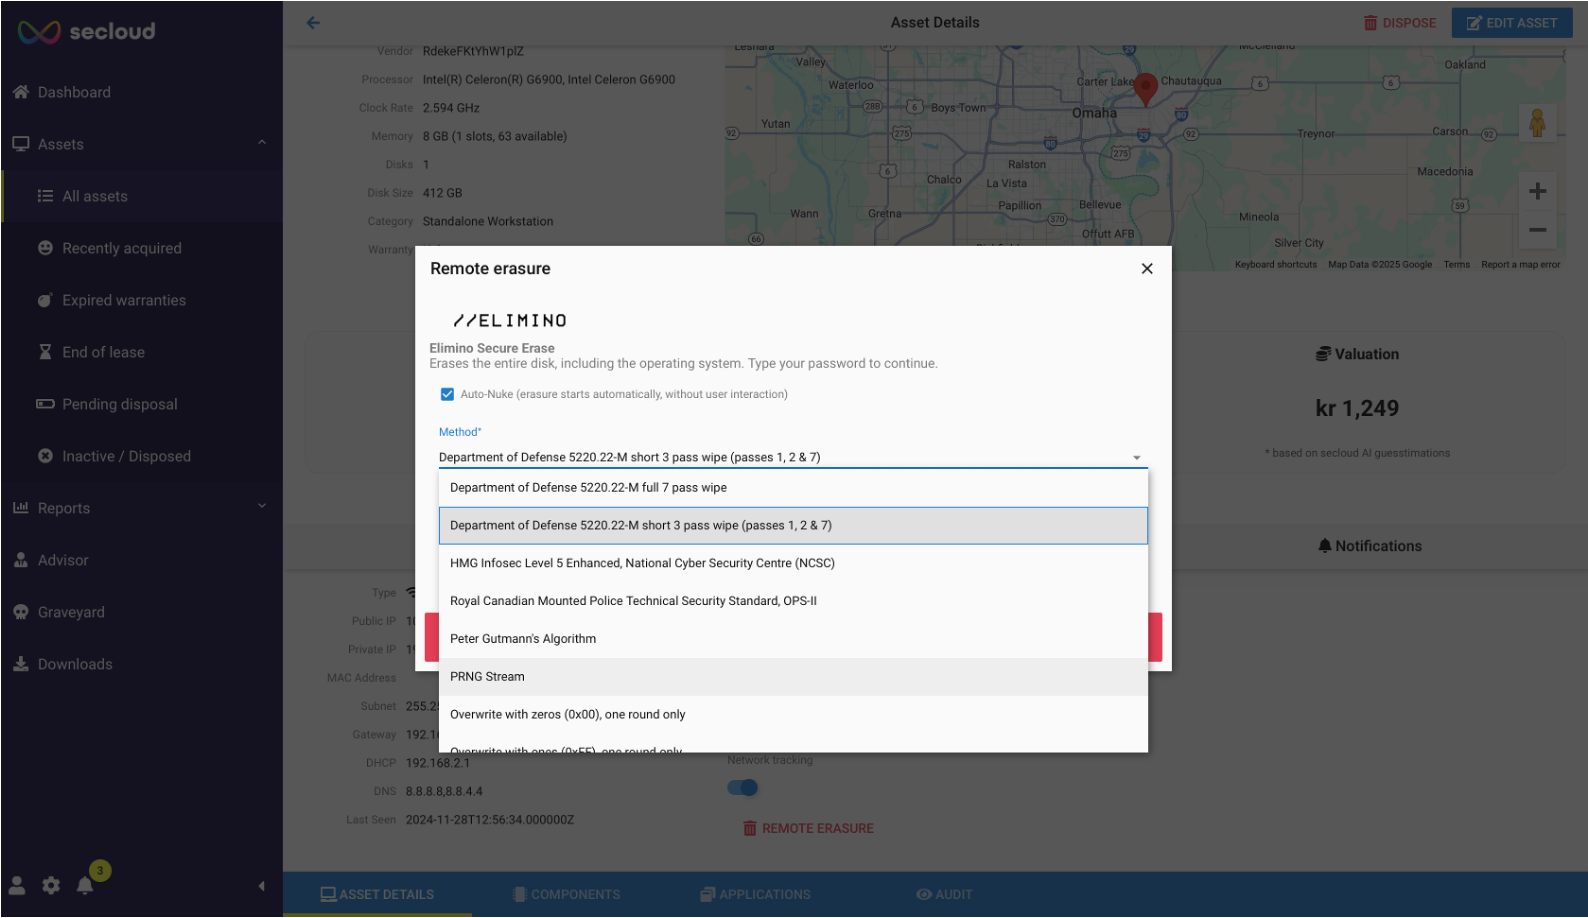Collapse sidebar with the triangle arrow

click(261, 886)
